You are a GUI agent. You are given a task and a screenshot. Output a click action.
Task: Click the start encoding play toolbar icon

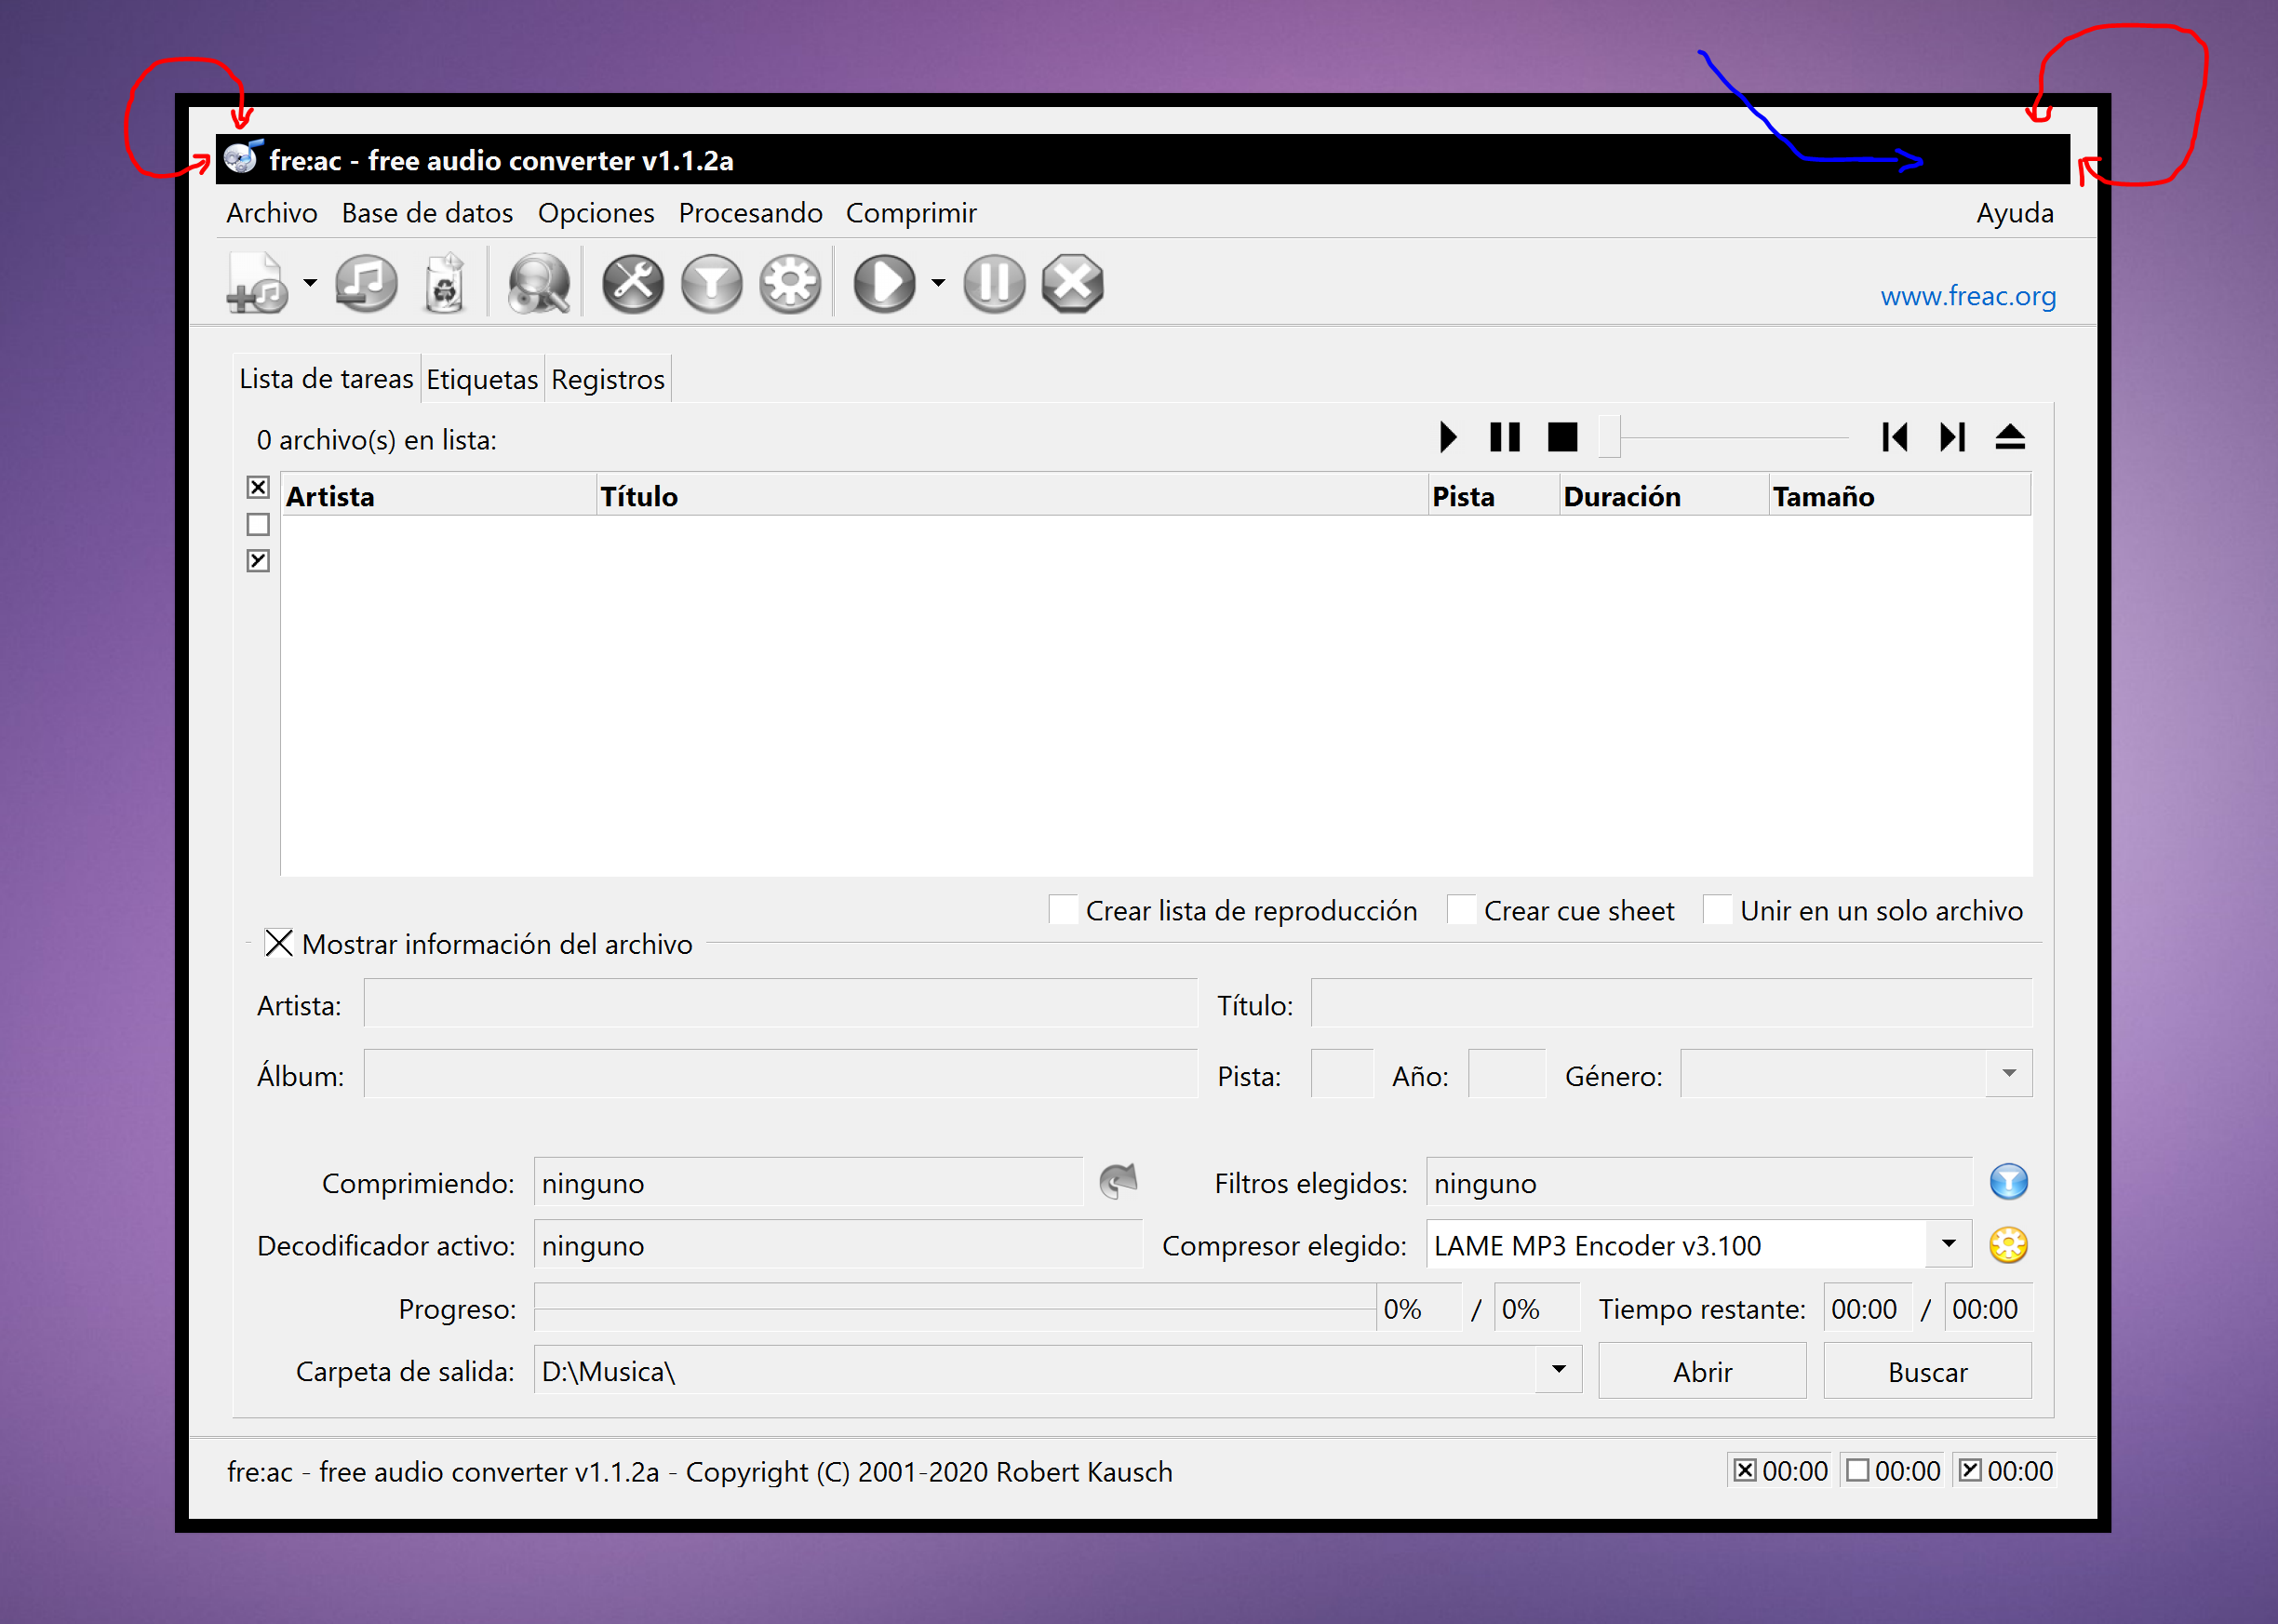(884, 284)
